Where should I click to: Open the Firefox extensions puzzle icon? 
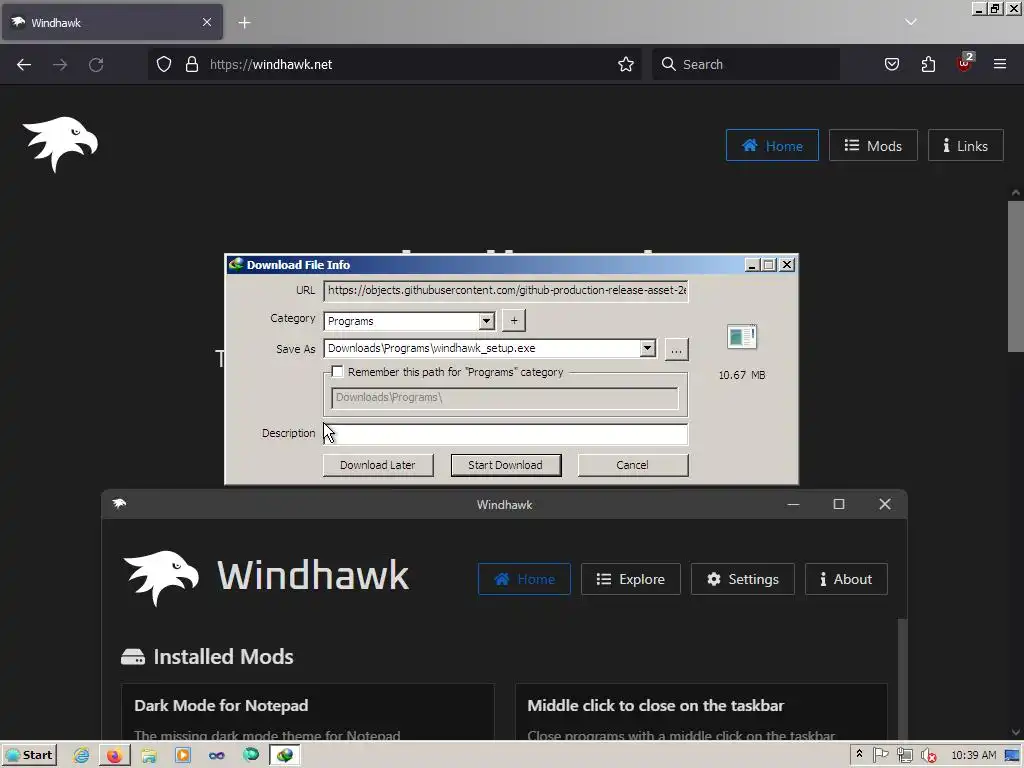928,65
